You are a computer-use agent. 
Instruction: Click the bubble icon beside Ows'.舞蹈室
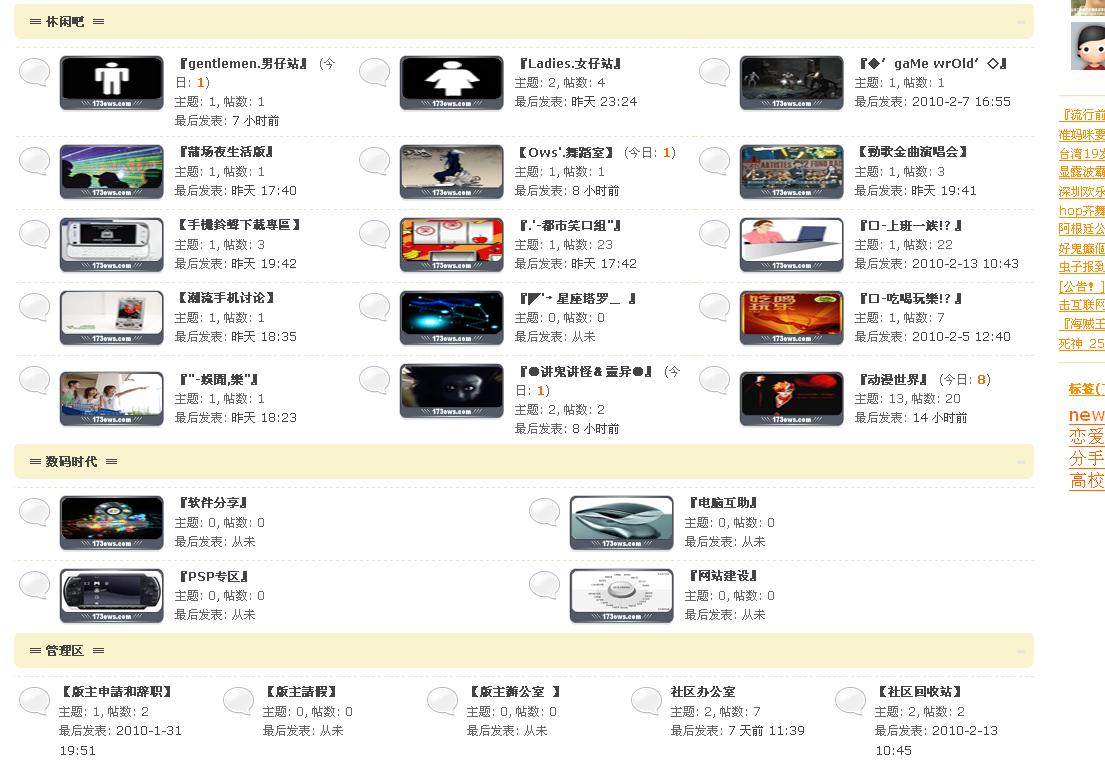pyautogui.click(x=375, y=161)
